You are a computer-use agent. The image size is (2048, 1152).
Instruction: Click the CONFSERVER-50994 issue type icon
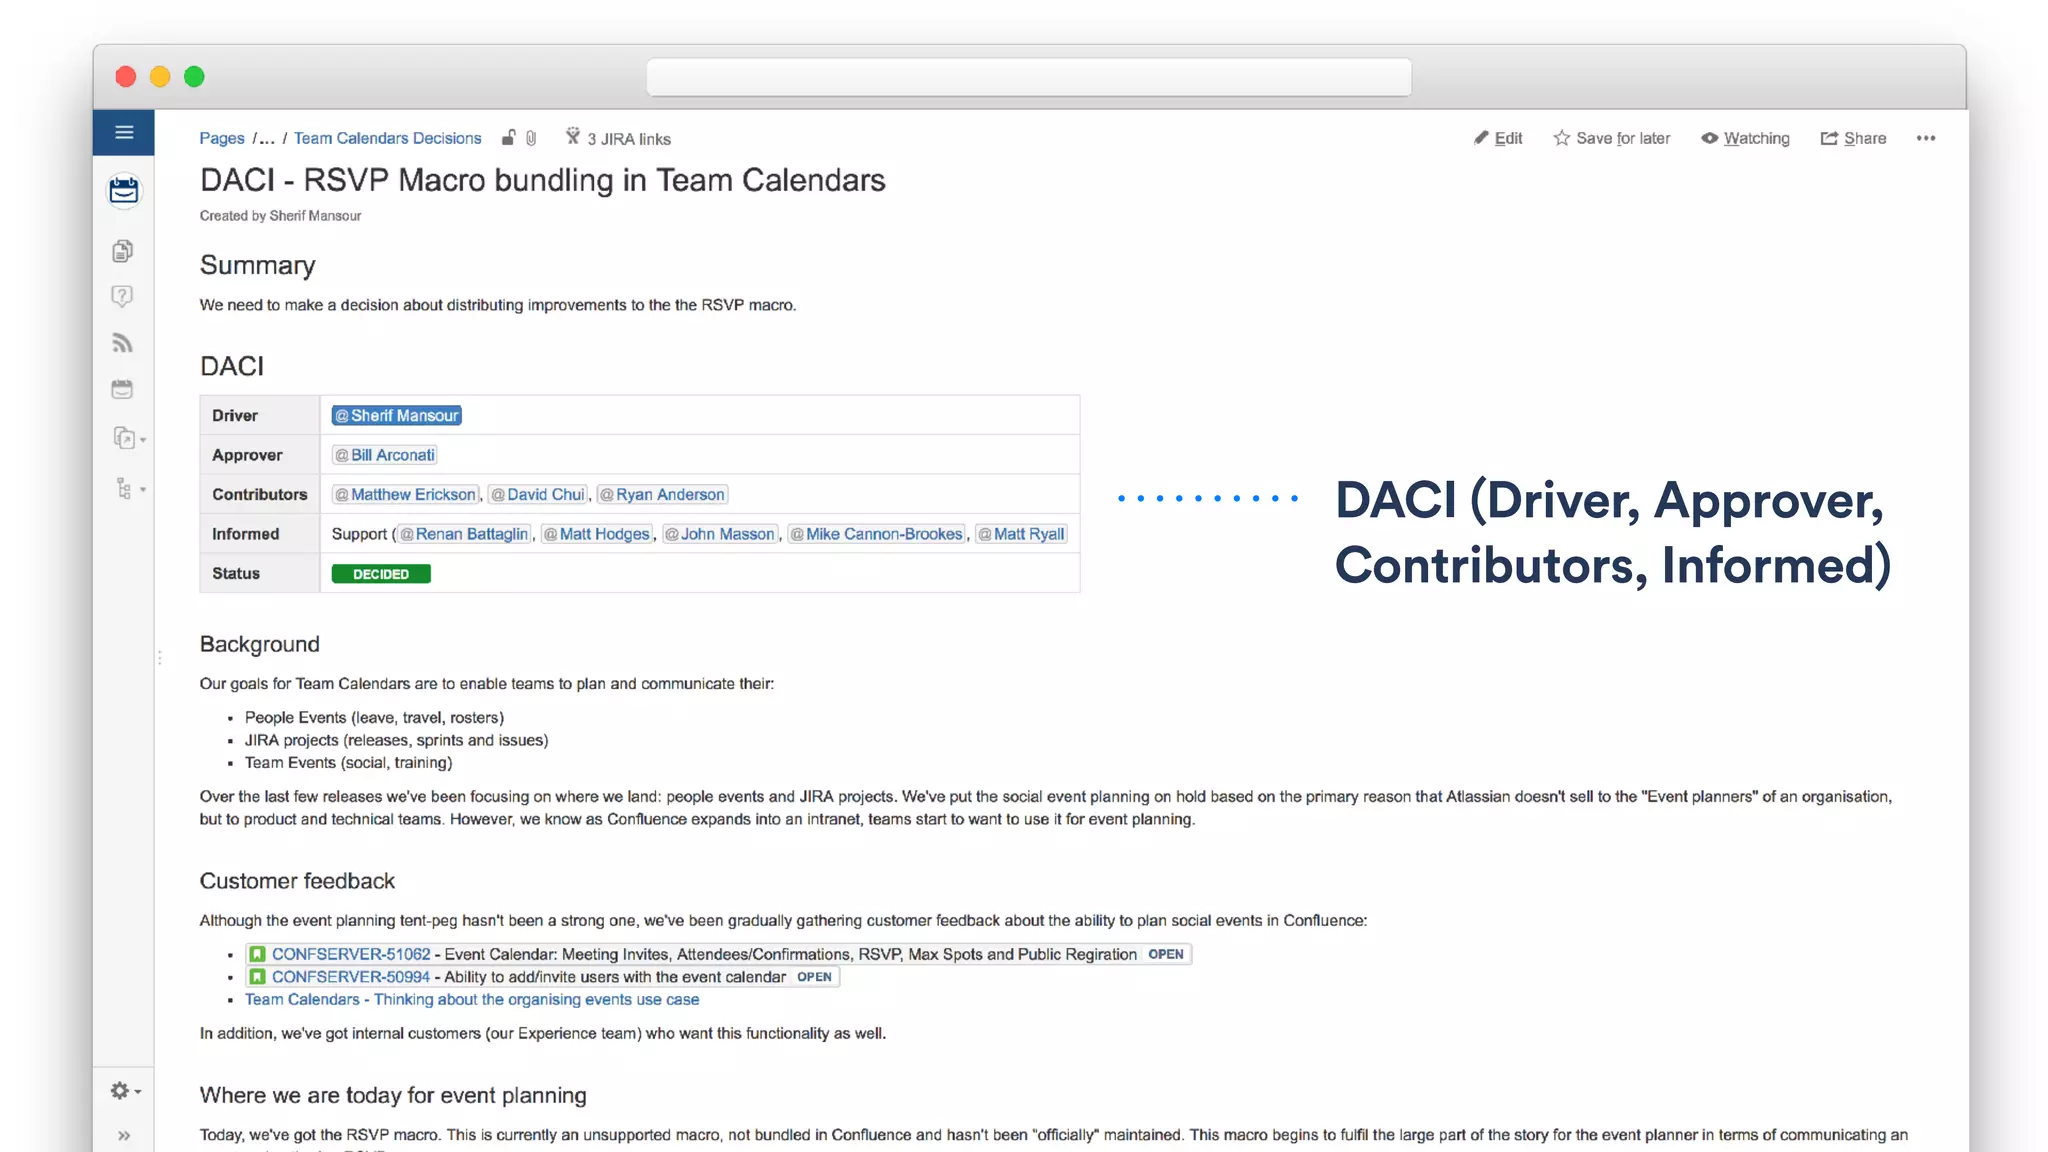coord(258,977)
